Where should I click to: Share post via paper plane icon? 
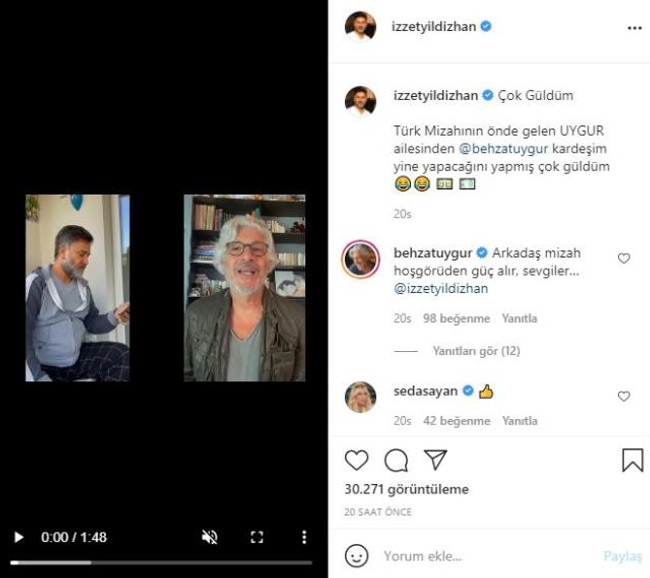pyautogui.click(x=435, y=460)
